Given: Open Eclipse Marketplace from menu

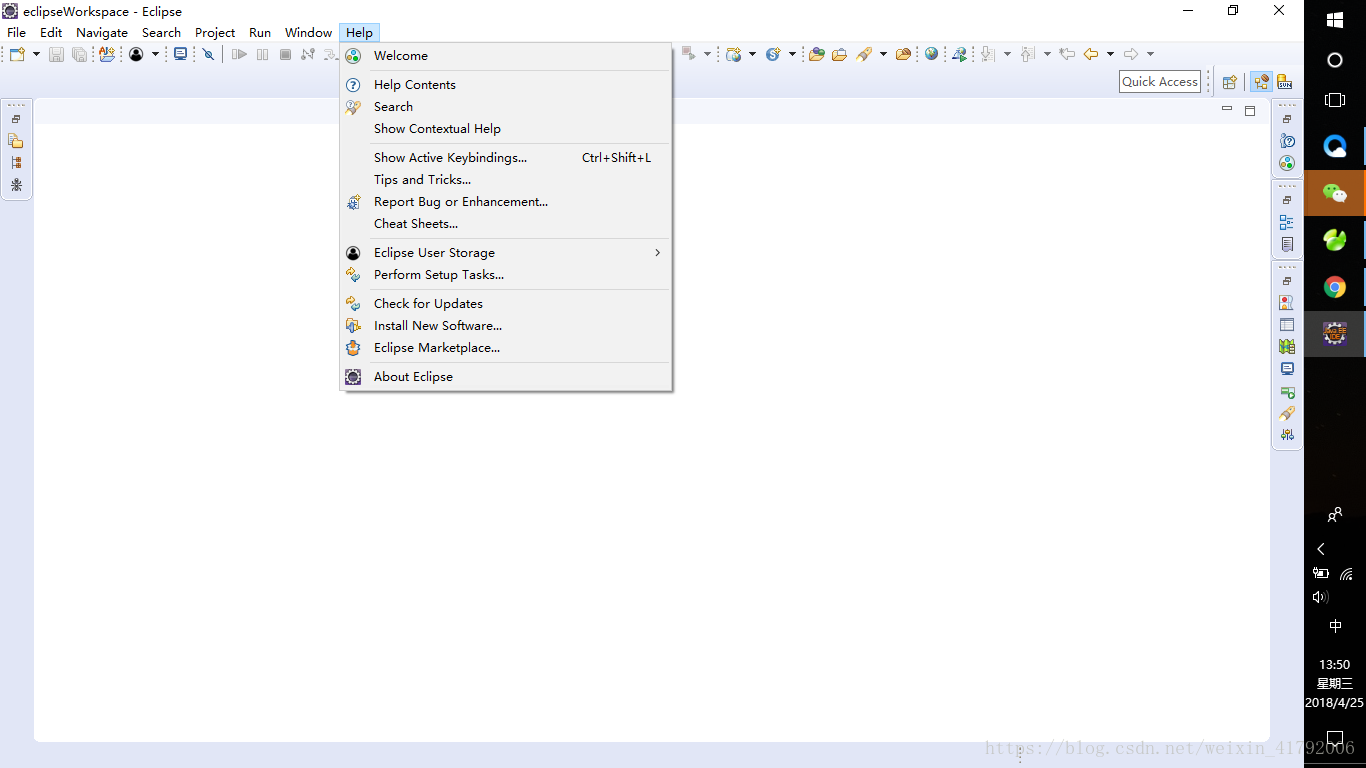Looking at the screenshot, I should (x=506, y=348).
